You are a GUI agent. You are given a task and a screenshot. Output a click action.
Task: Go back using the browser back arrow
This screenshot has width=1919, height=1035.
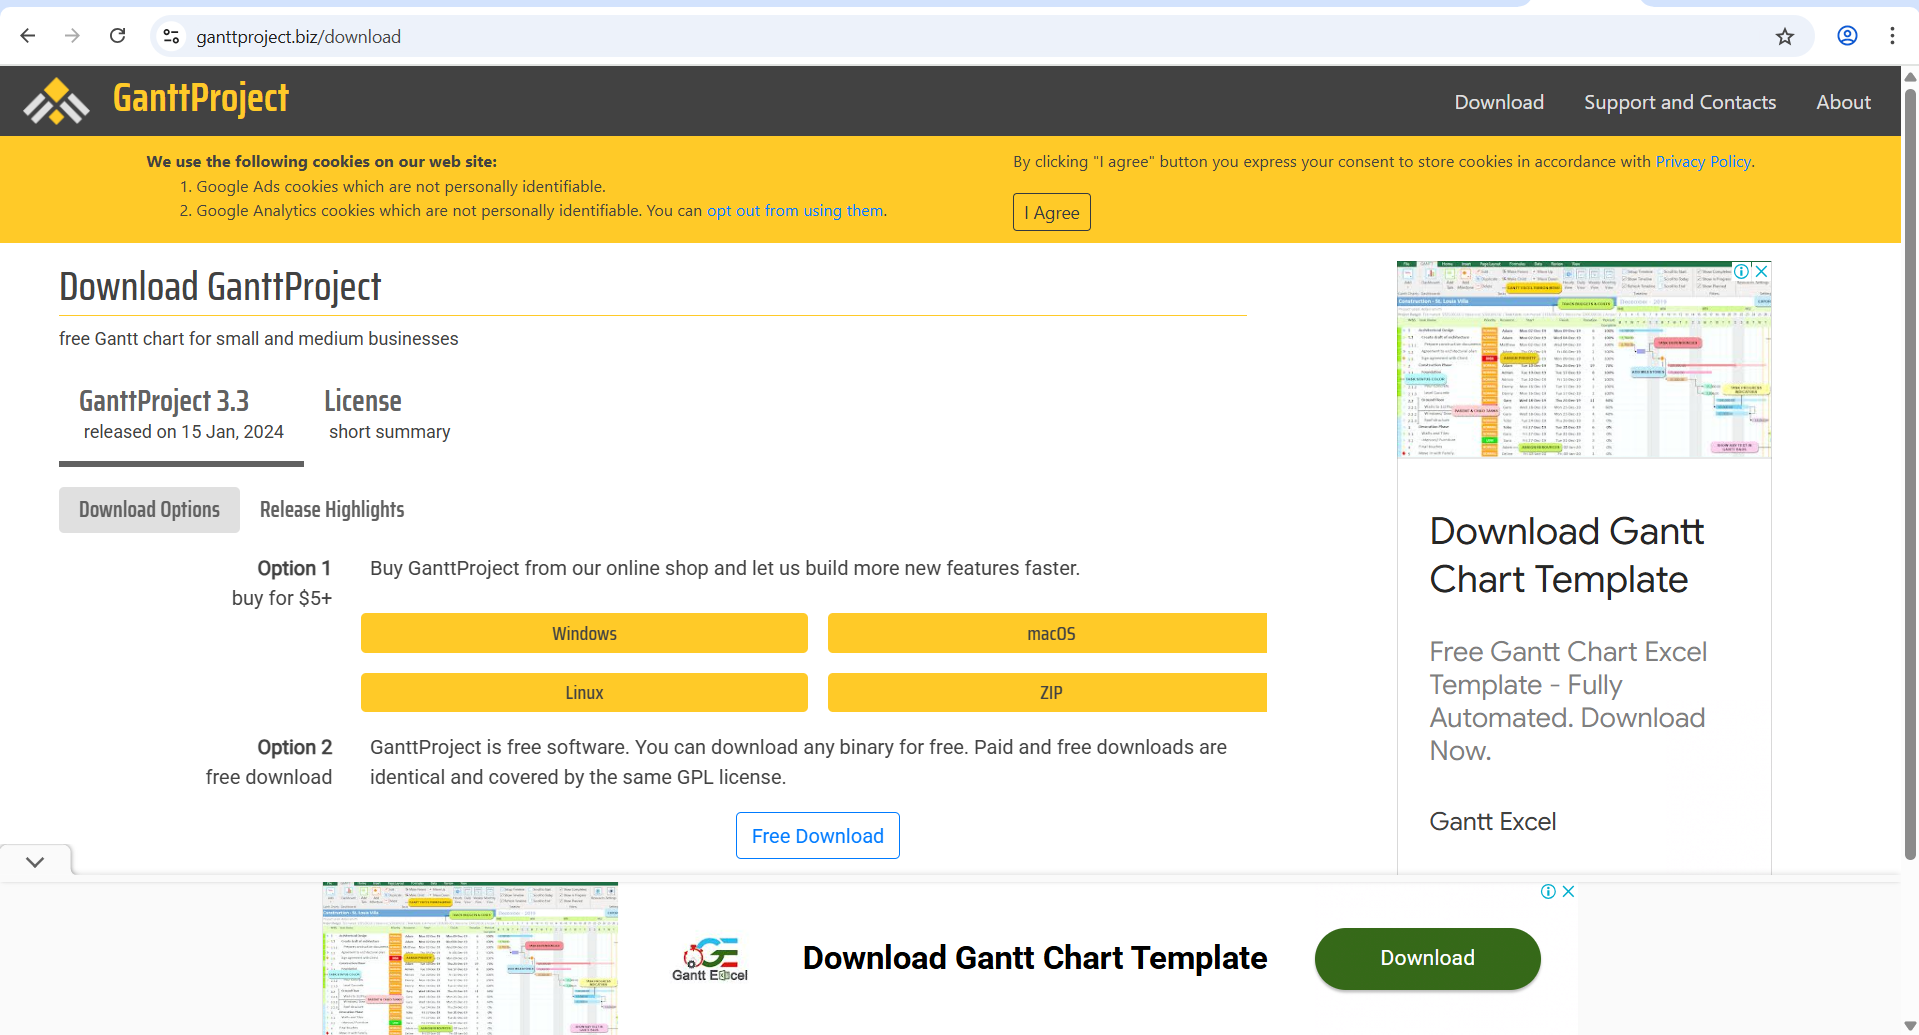[28, 36]
